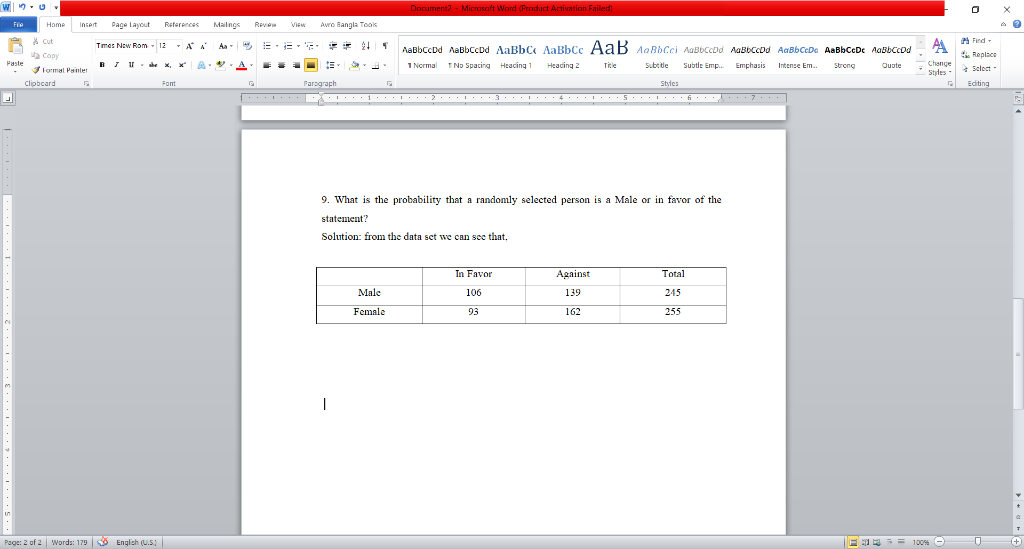Open the File tab
Image resolution: width=1024 pixels, height=549 pixels.
[x=18, y=24]
